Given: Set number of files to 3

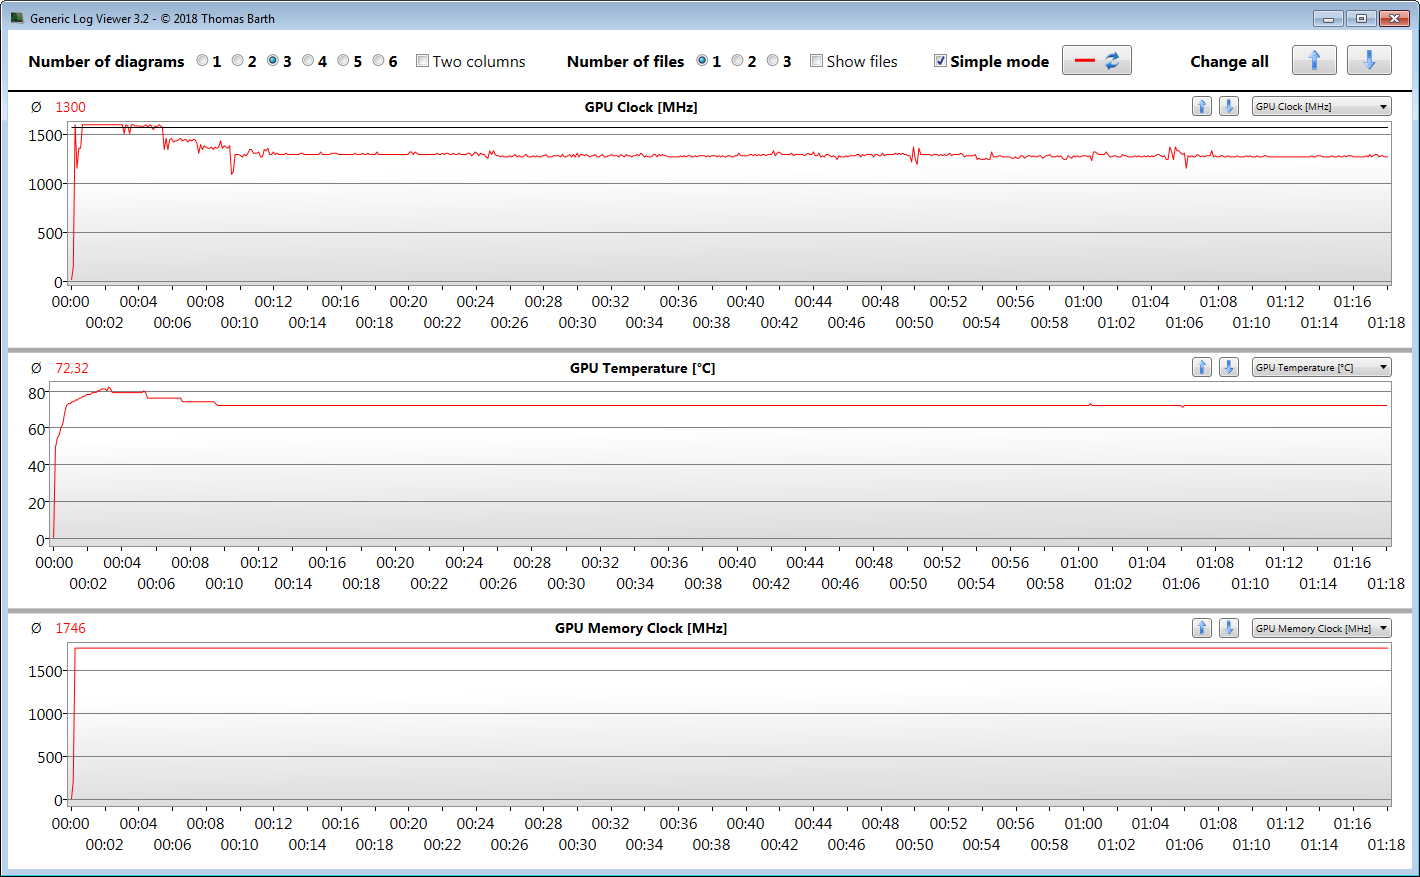Looking at the screenshot, I should pos(772,61).
